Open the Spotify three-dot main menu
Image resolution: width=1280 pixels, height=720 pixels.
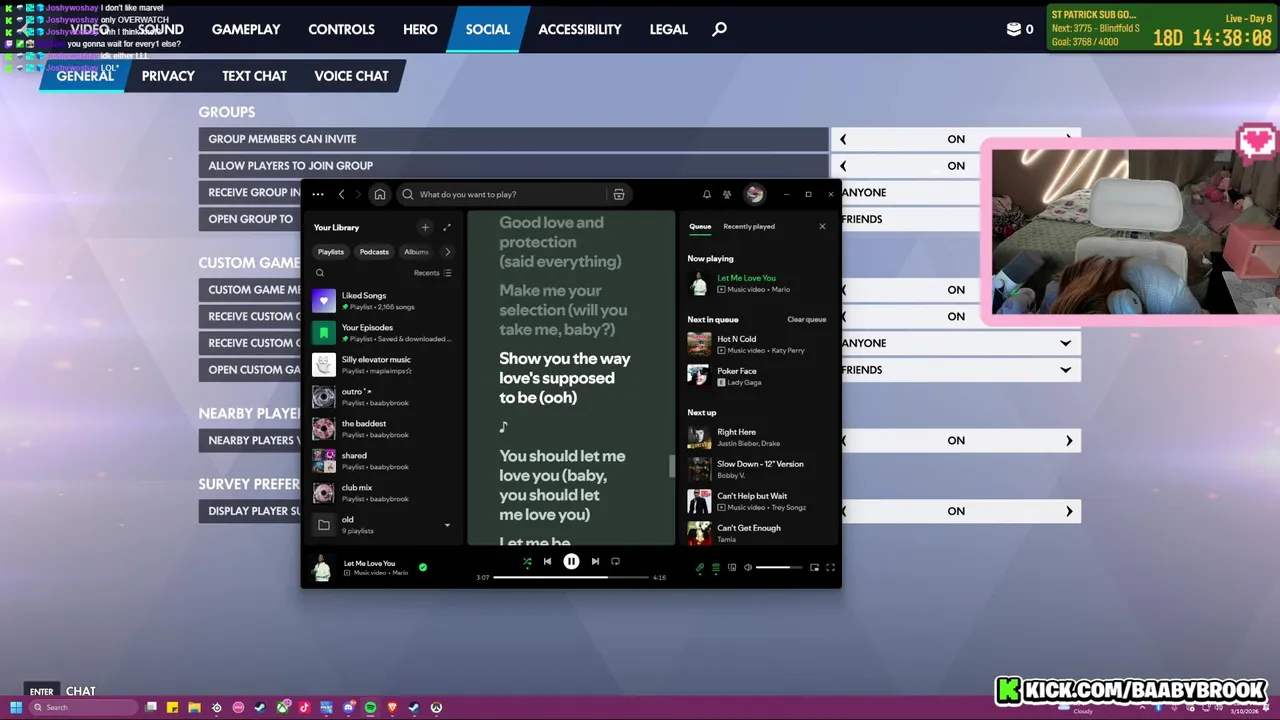tap(318, 194)
